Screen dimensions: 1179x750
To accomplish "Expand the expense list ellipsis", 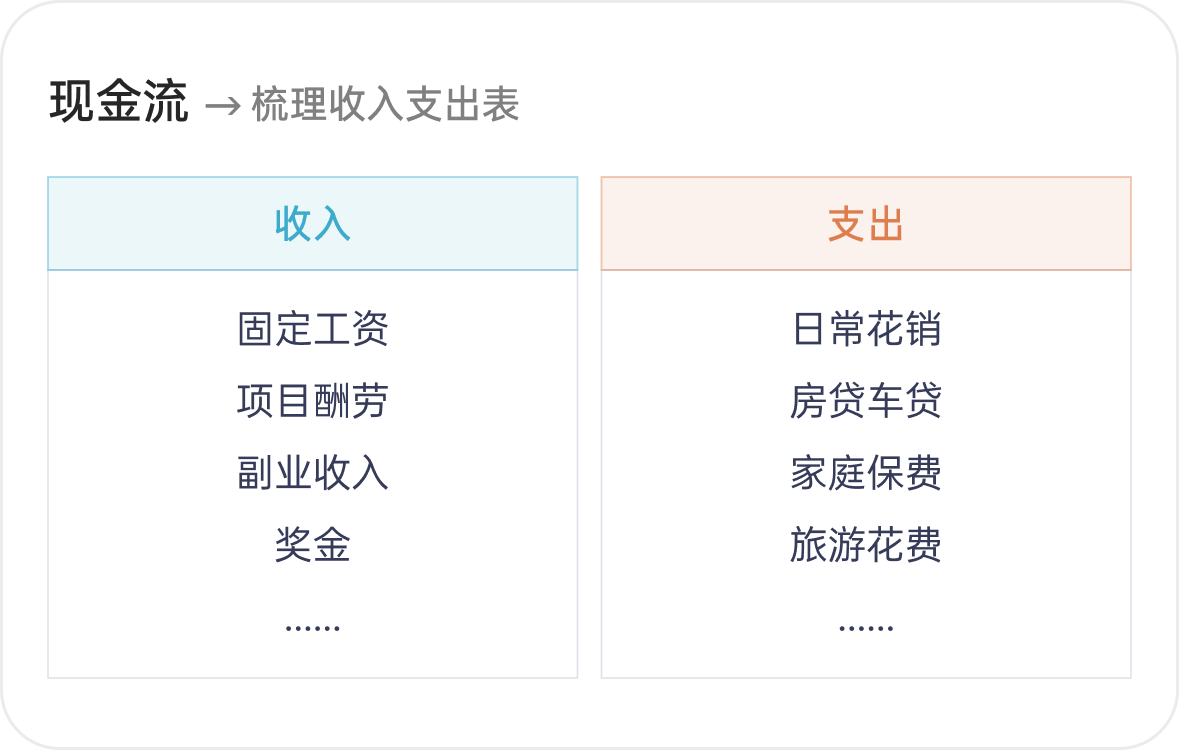I will click(866, 627).
